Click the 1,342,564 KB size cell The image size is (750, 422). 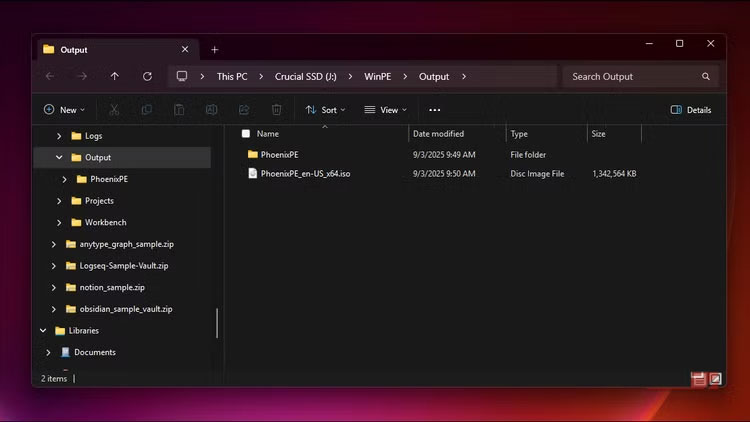pos(614,174)
